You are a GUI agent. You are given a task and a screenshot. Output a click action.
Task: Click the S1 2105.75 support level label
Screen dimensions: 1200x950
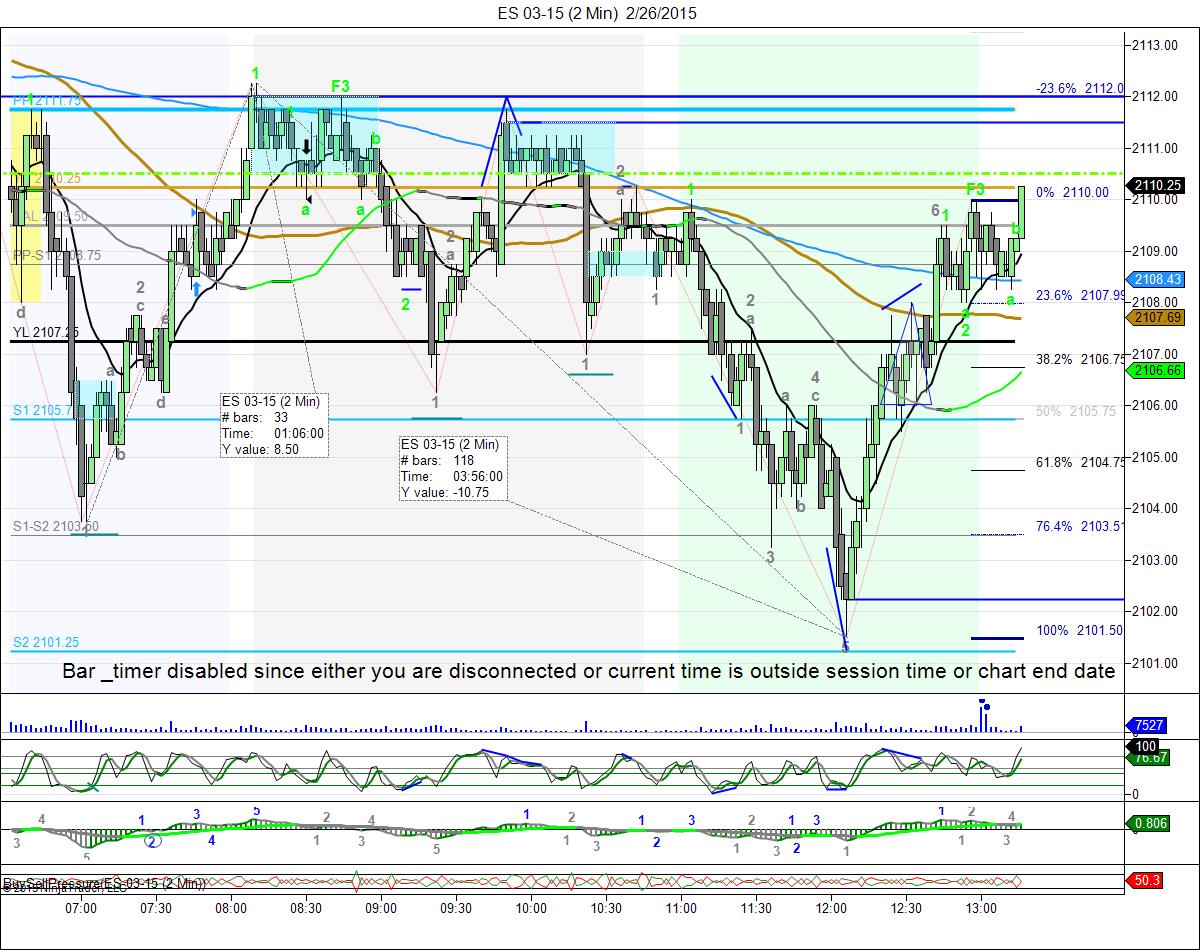click(43, 410)
